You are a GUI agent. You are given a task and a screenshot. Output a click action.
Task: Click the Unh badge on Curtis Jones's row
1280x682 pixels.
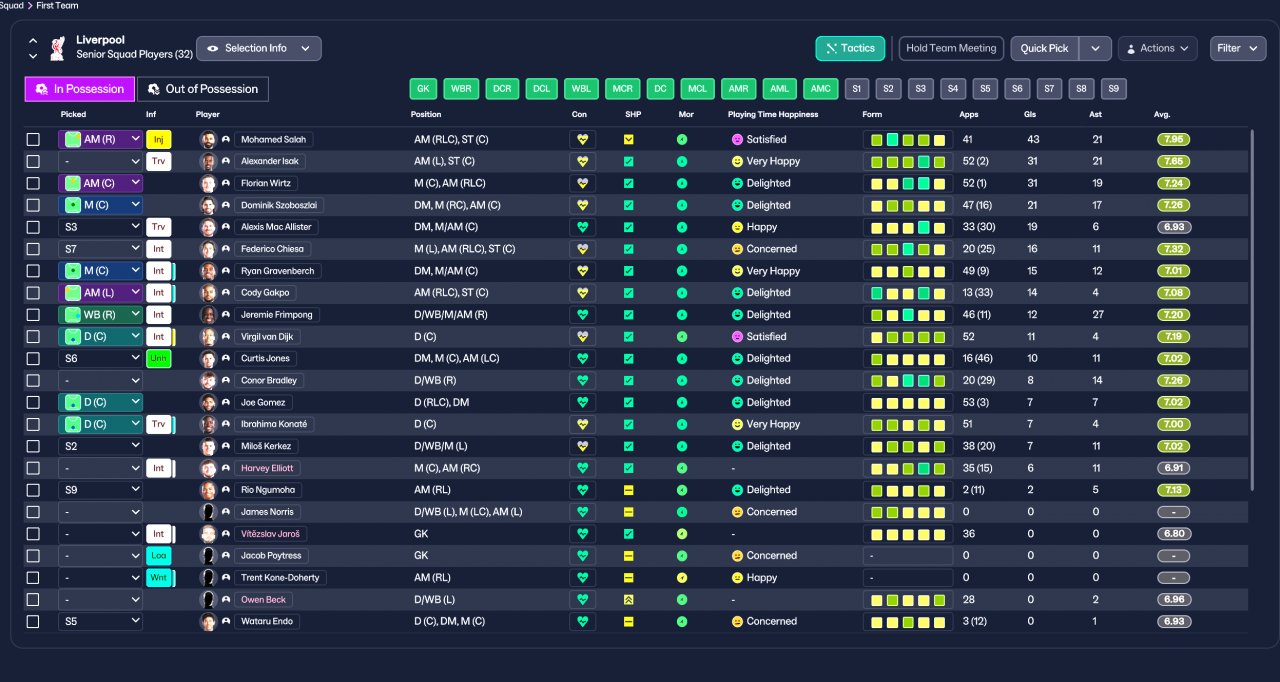(158, 358)
